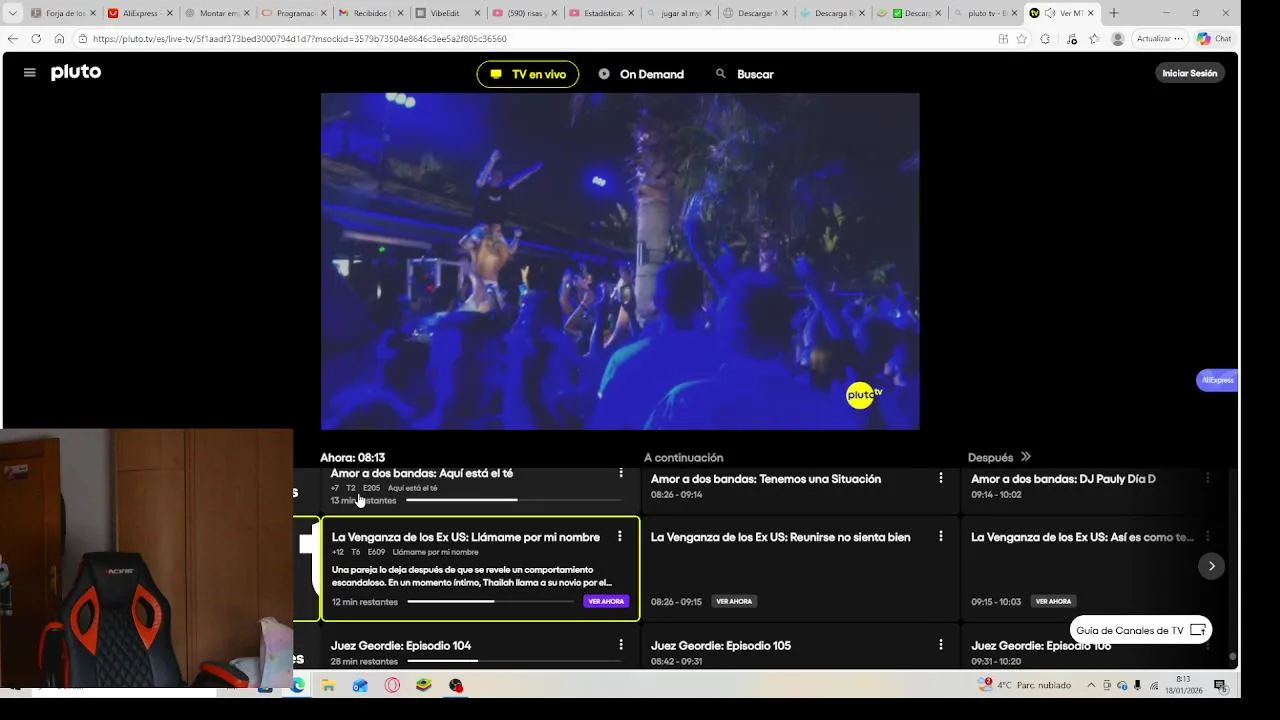This screenshot has width=1280, height=720.
Task: Click the Iniciar Sesión button
Action: pyautogui.click(x=1190, y=73)
